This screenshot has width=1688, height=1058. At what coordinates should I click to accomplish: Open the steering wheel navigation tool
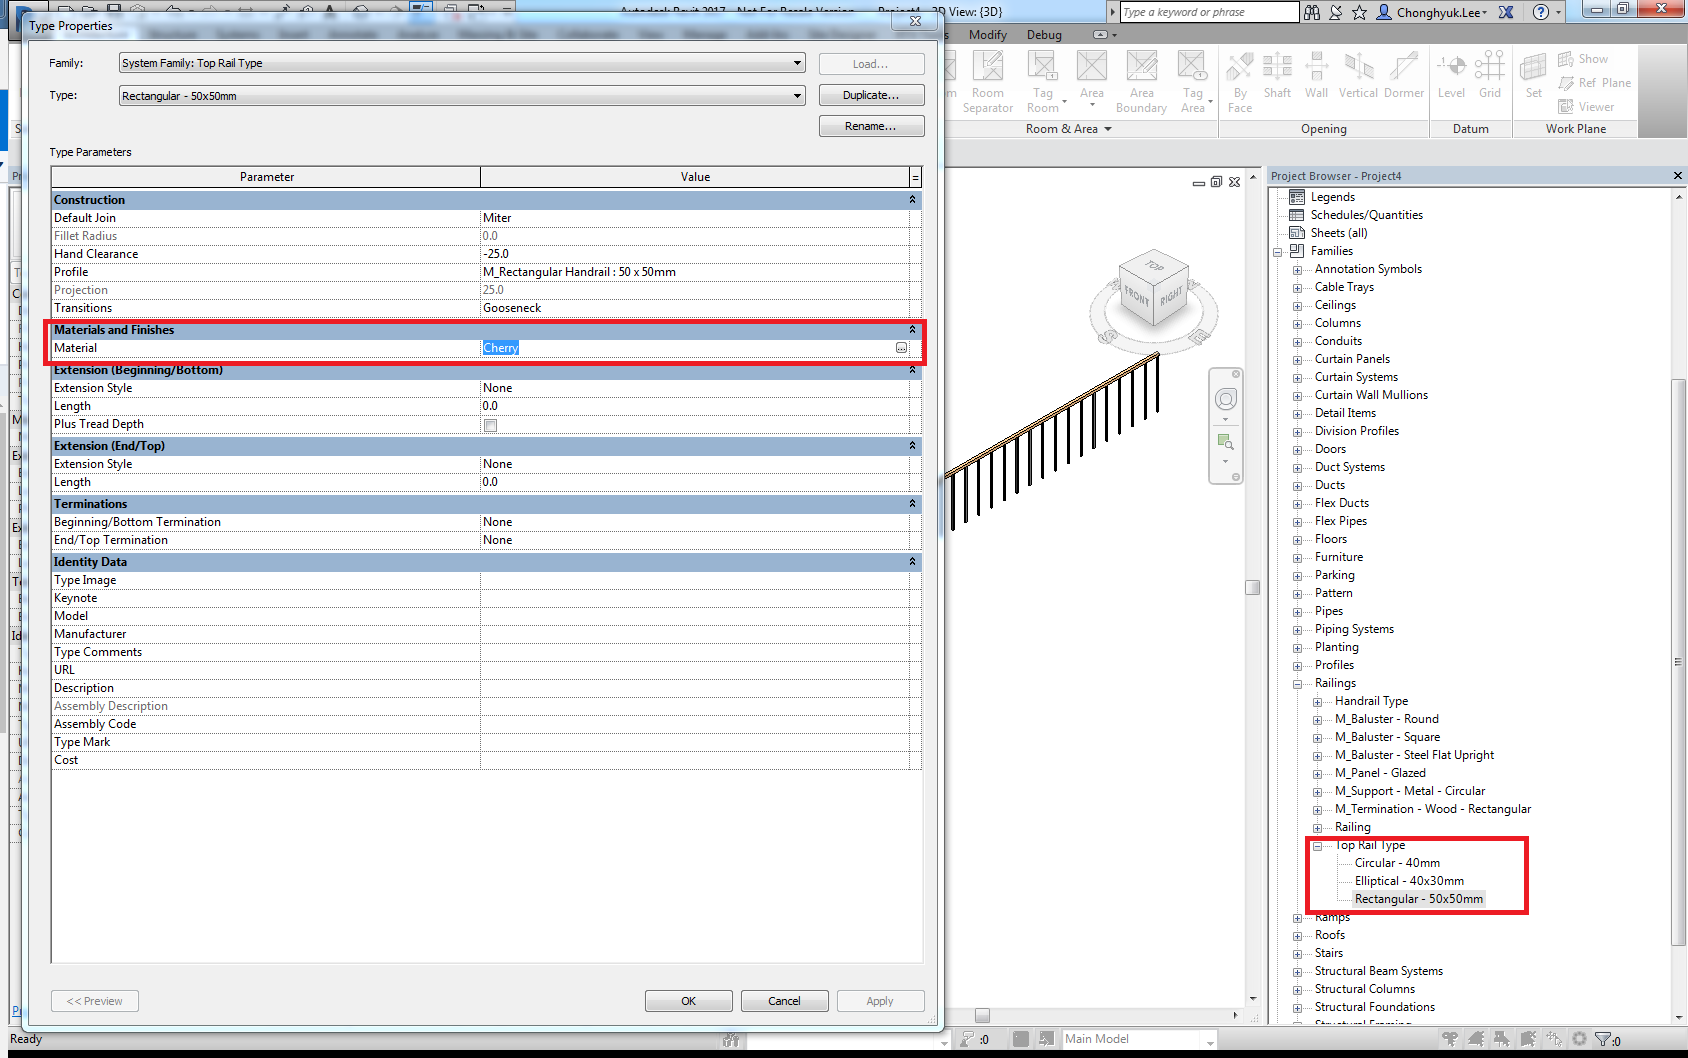(1226, 400)
